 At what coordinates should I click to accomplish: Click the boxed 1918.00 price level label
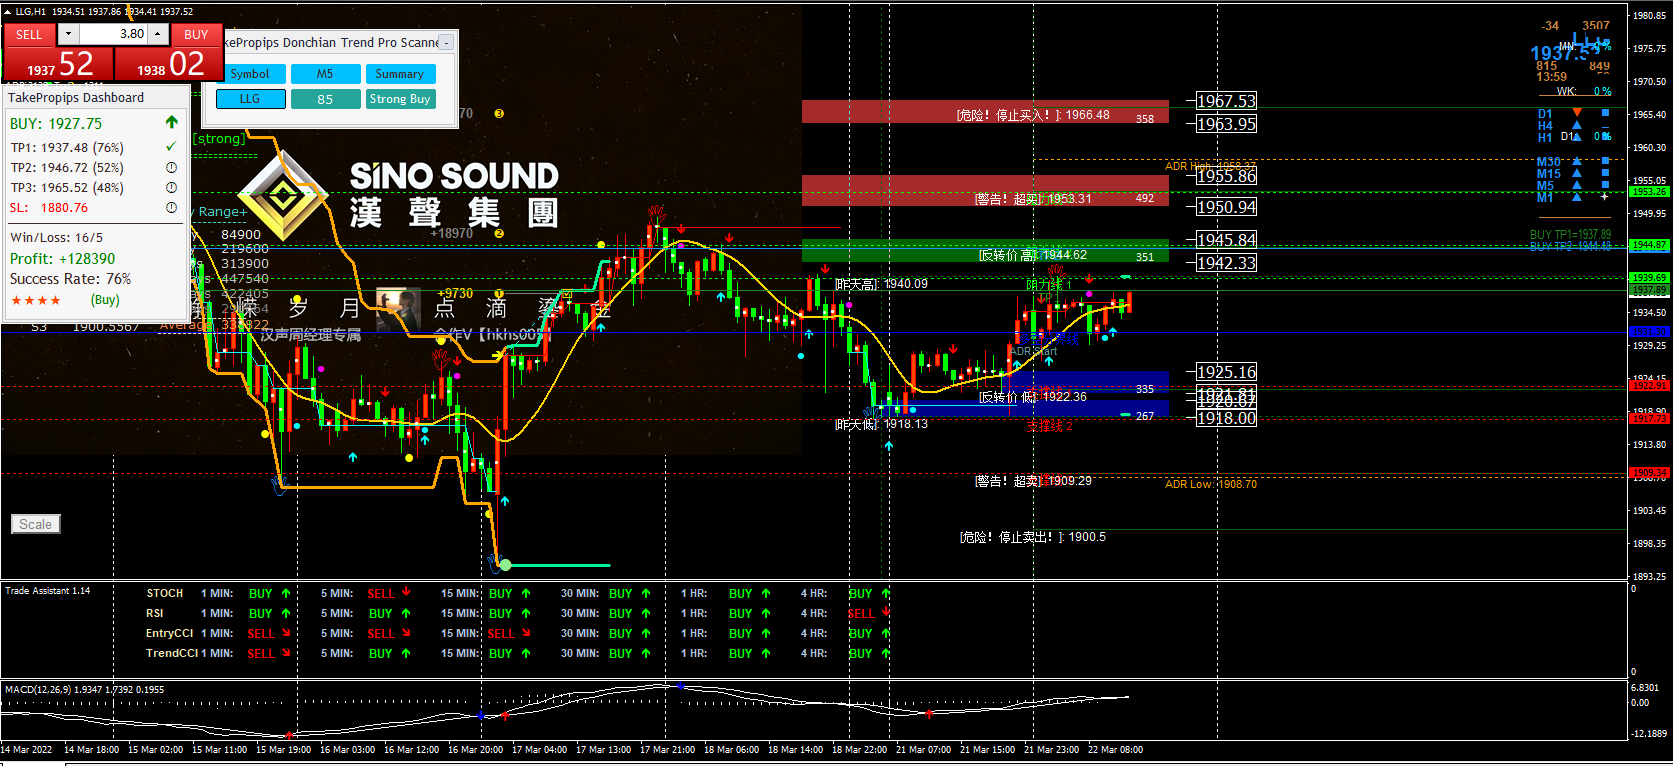tap(1227, 418)
